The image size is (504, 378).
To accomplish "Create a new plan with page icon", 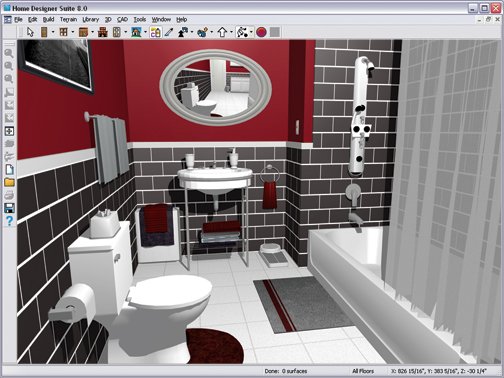I will click(9, 170).
